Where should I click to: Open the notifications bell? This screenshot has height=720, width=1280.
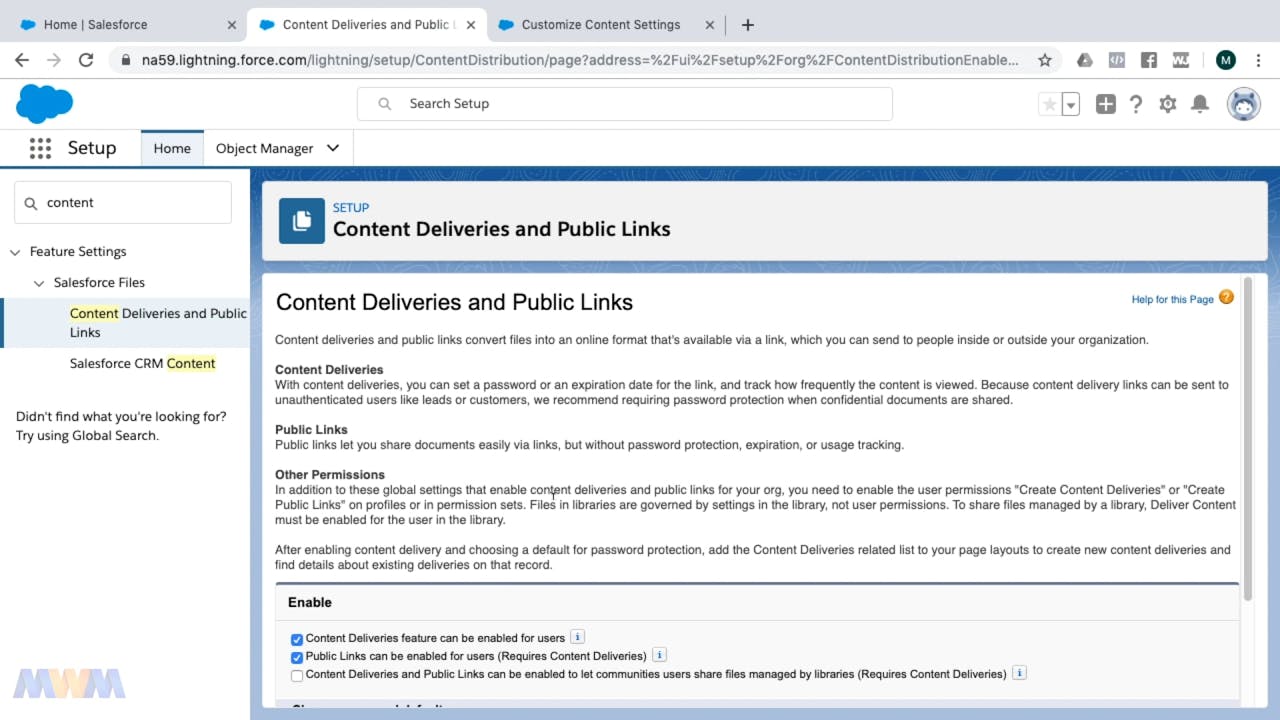(1200, 104)
